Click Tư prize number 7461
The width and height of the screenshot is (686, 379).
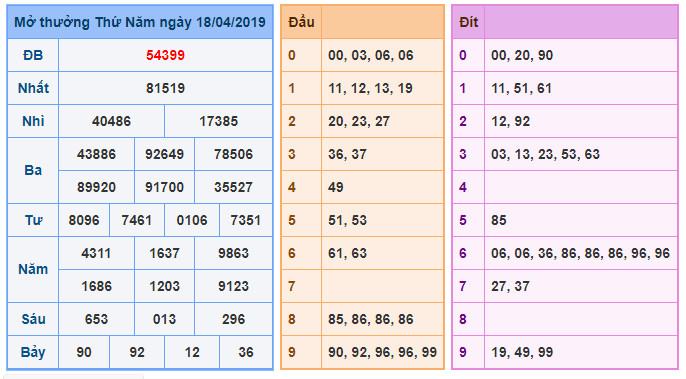[137, 220]
